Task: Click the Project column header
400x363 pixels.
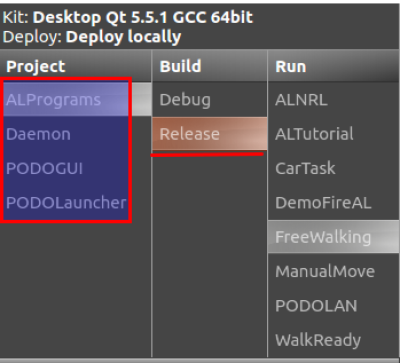Action: pyautogui.click(x=75, y=66)
